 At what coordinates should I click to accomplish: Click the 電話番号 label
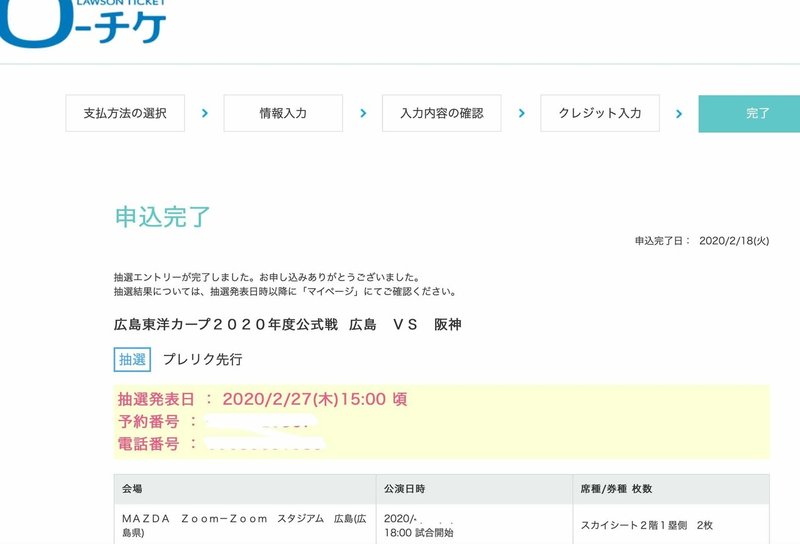tap(148, 444)
